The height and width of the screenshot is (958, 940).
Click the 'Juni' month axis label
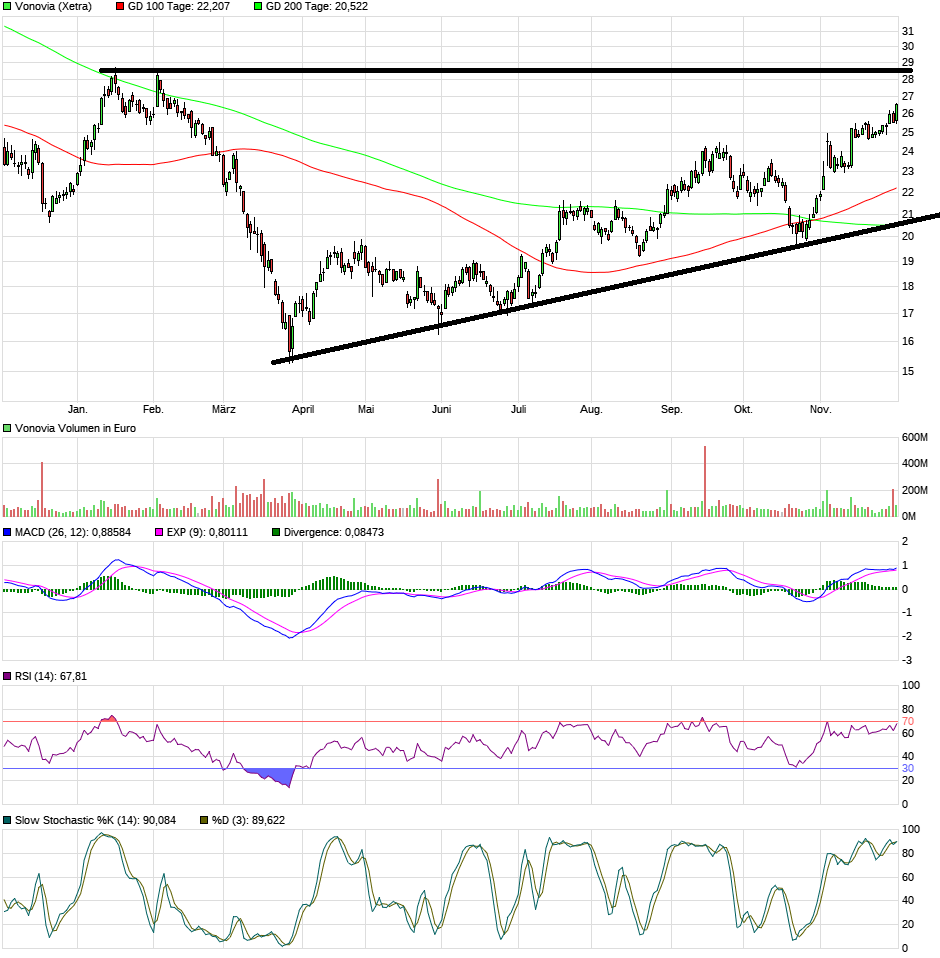(442, 409)
